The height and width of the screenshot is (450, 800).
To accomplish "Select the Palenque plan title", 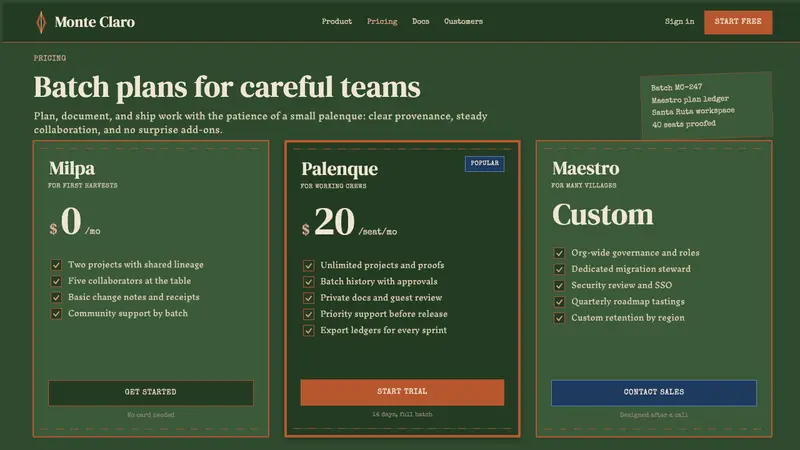I will click(x=339, y=169).
